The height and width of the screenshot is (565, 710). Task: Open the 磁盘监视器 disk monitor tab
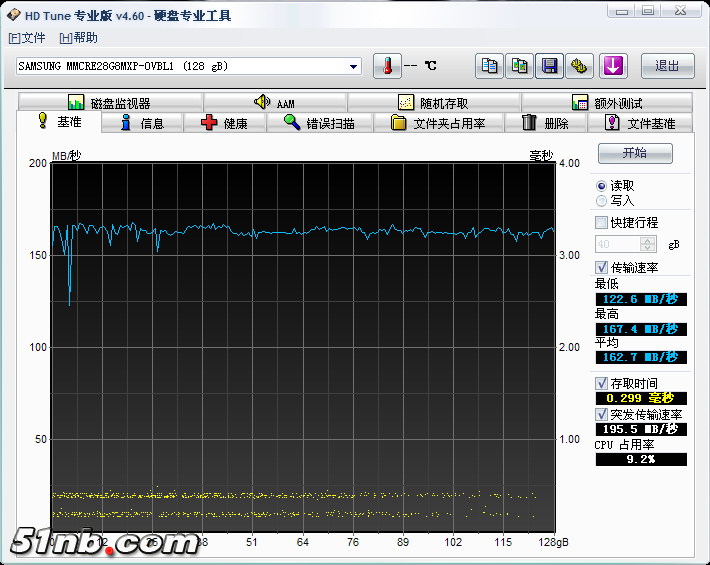109,103
